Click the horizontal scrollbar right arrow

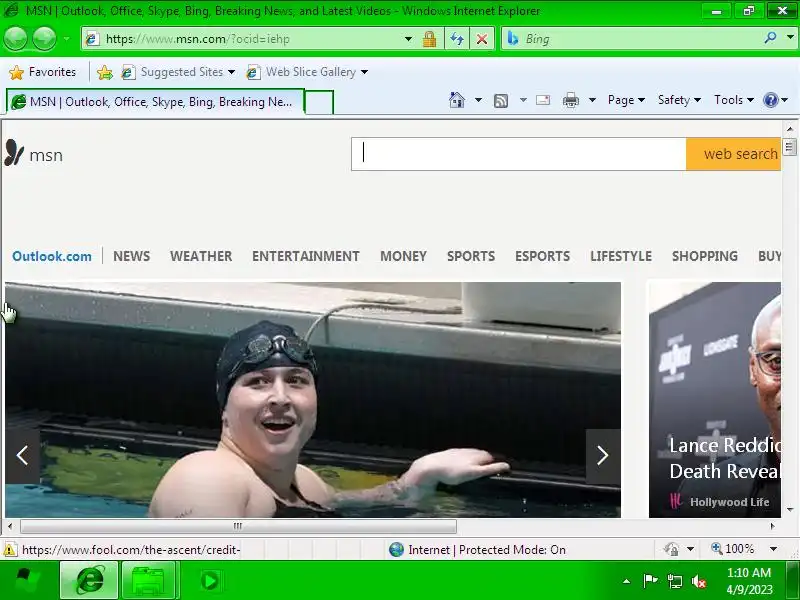pyautogui.click(x=773, y=526)
